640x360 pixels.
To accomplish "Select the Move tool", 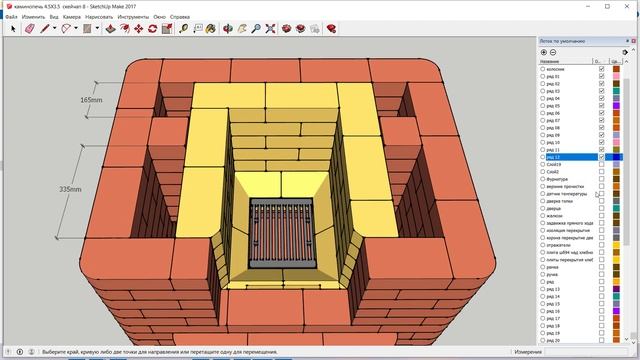I will coord(139,29).
